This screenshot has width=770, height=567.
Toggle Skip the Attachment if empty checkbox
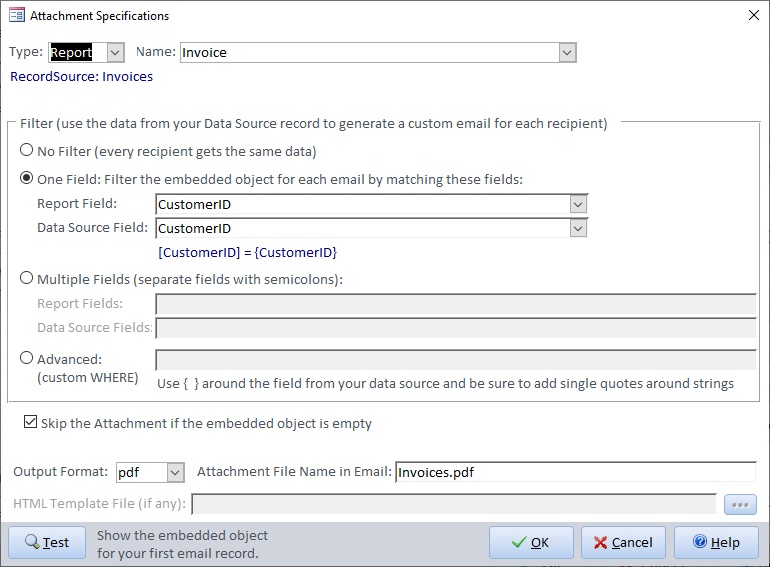(x=31, y=424)
